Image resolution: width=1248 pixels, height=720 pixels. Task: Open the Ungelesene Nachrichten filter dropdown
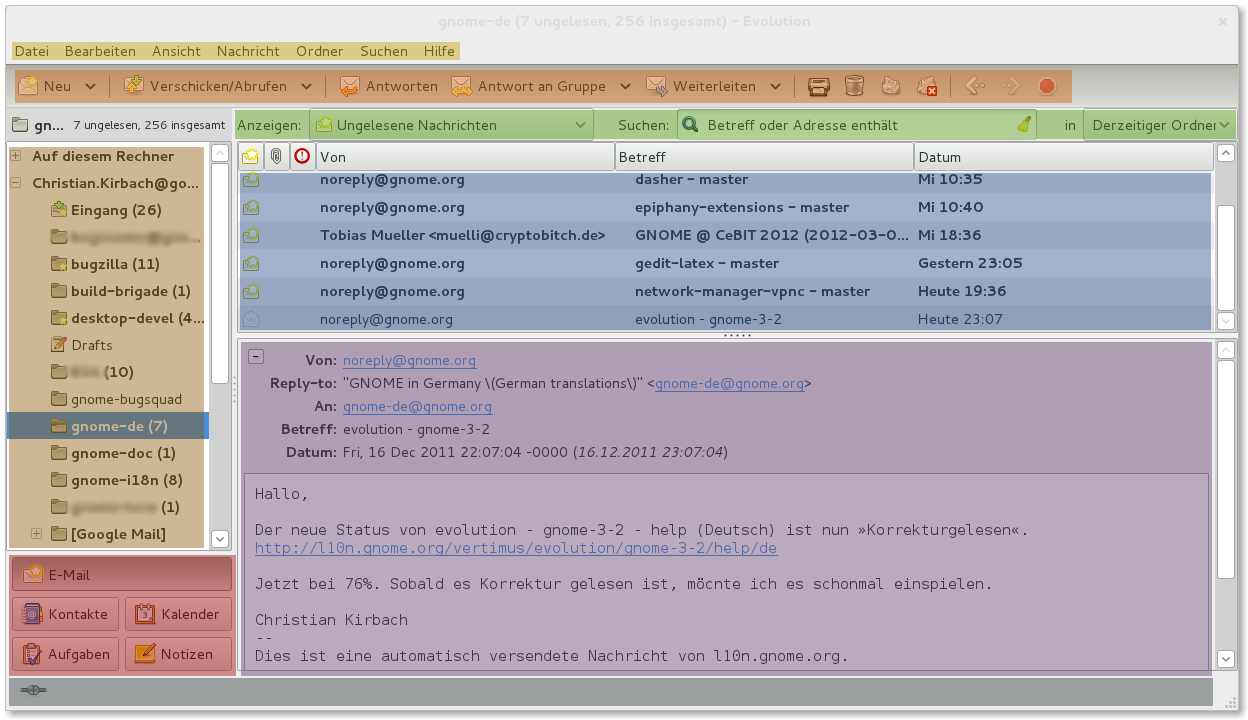click(452, 125)
